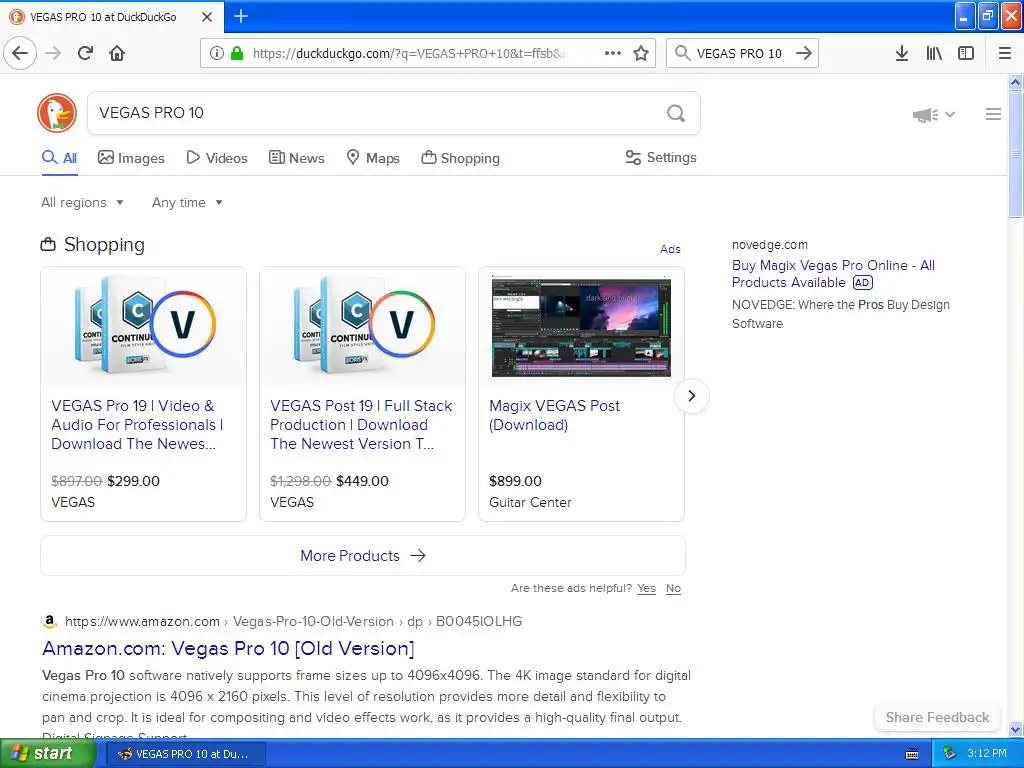Bookmark this page with the star
The height and width of the screenshot is (768, 1024).
[x=641, y=53]
